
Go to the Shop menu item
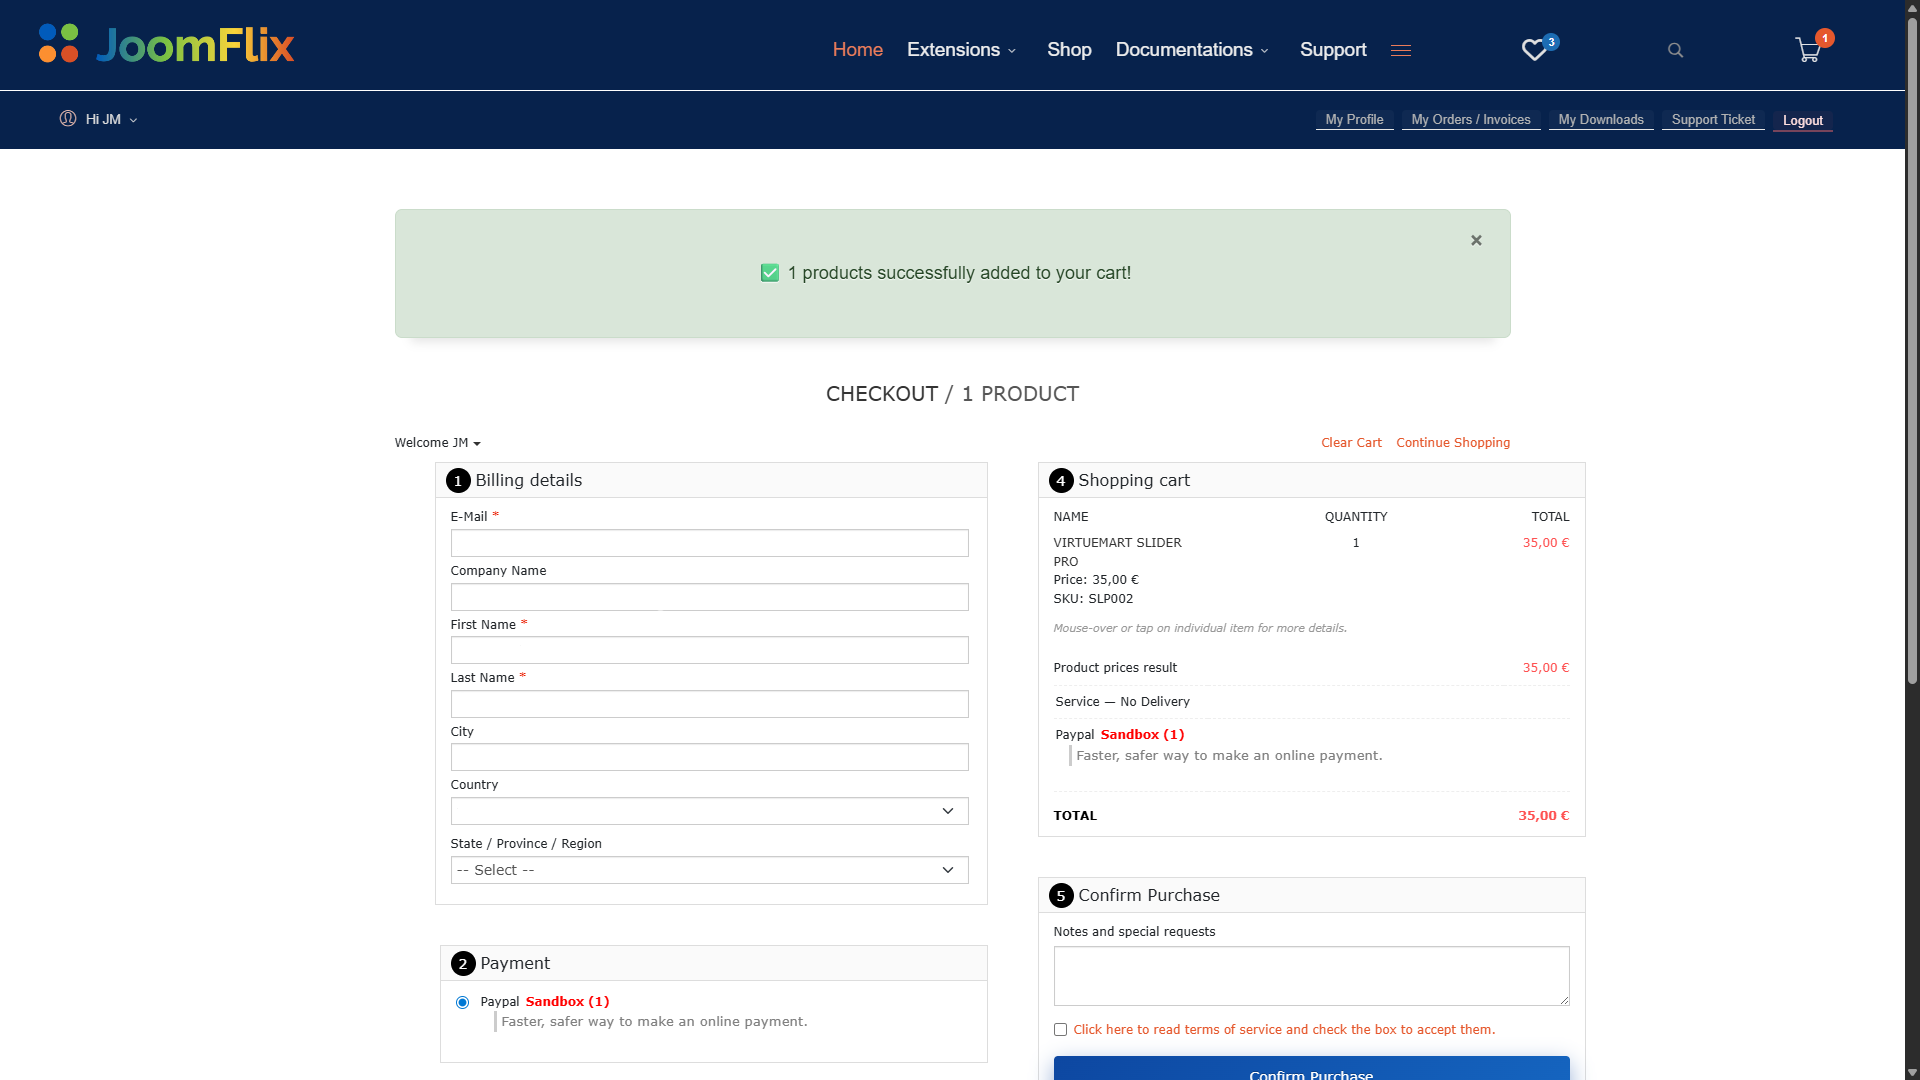pos(1069,50)
